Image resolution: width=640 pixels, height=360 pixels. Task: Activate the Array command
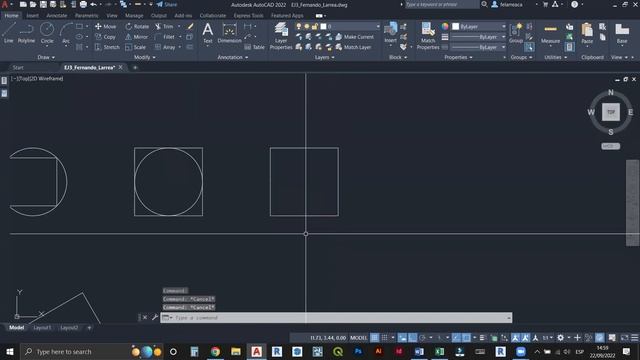(165, 47)
